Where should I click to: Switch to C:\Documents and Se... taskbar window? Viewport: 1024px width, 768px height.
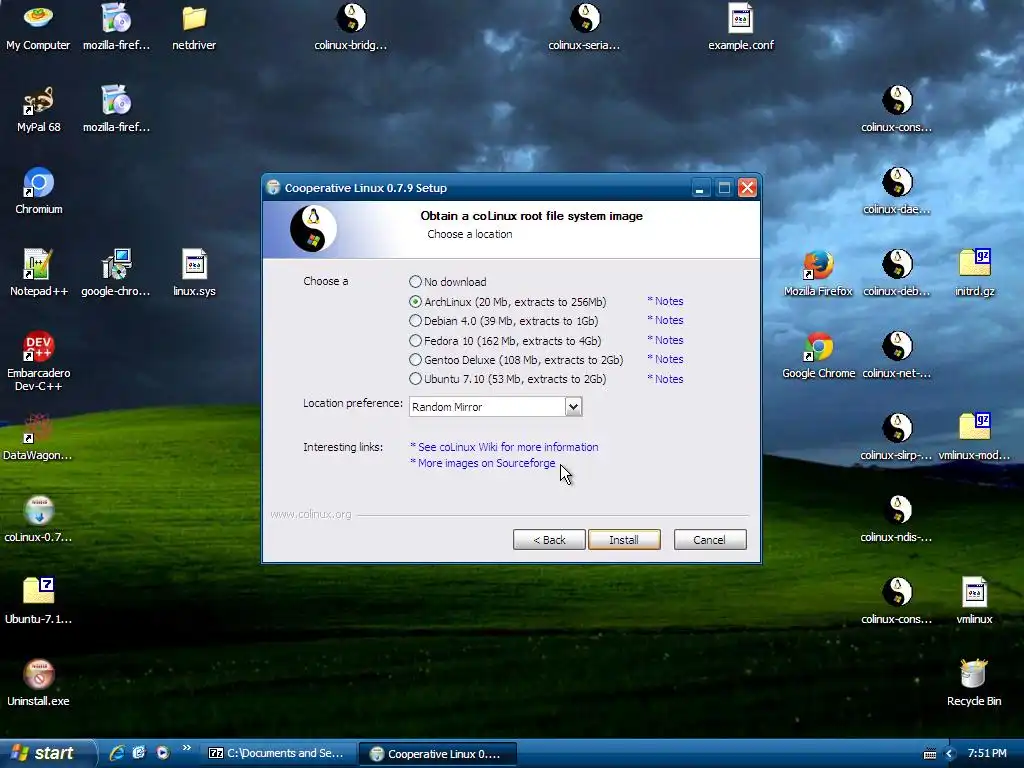click(278, 754)
